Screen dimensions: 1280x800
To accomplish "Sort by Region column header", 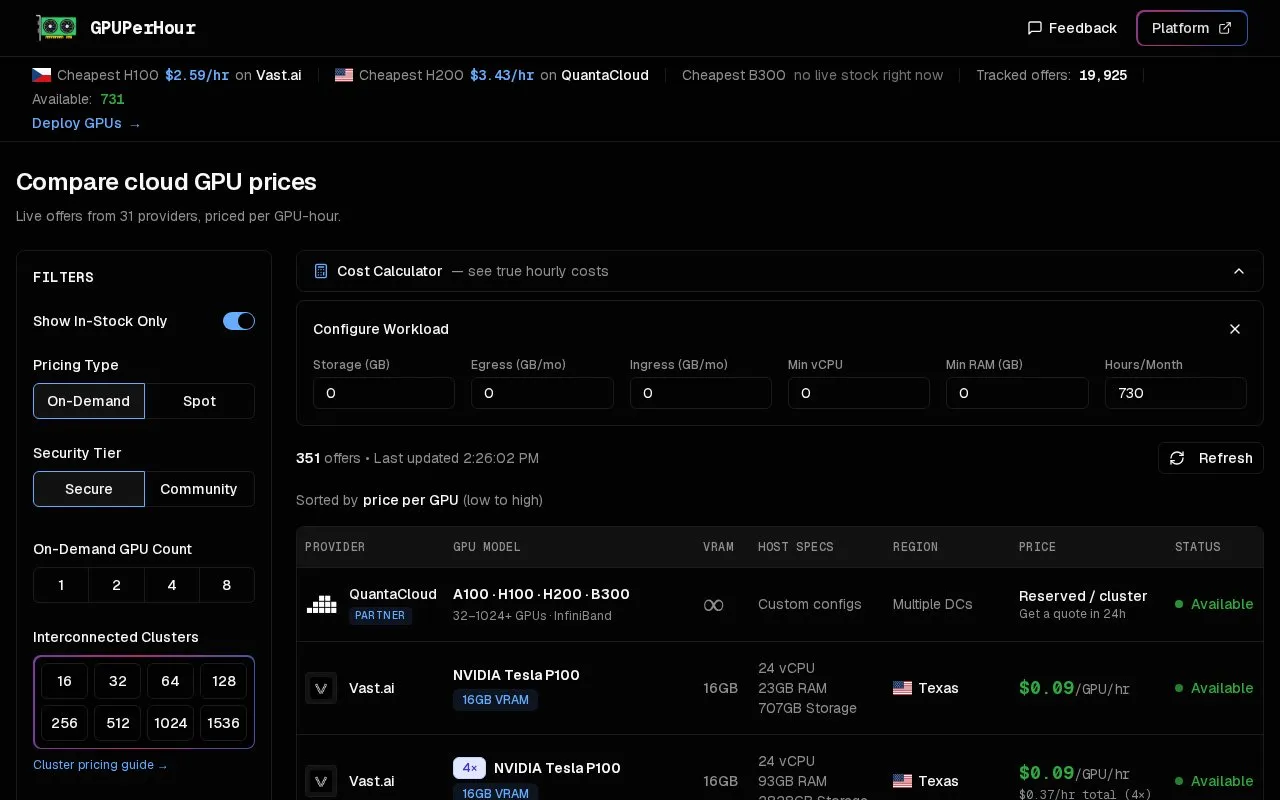I will (x=915, y=547).
